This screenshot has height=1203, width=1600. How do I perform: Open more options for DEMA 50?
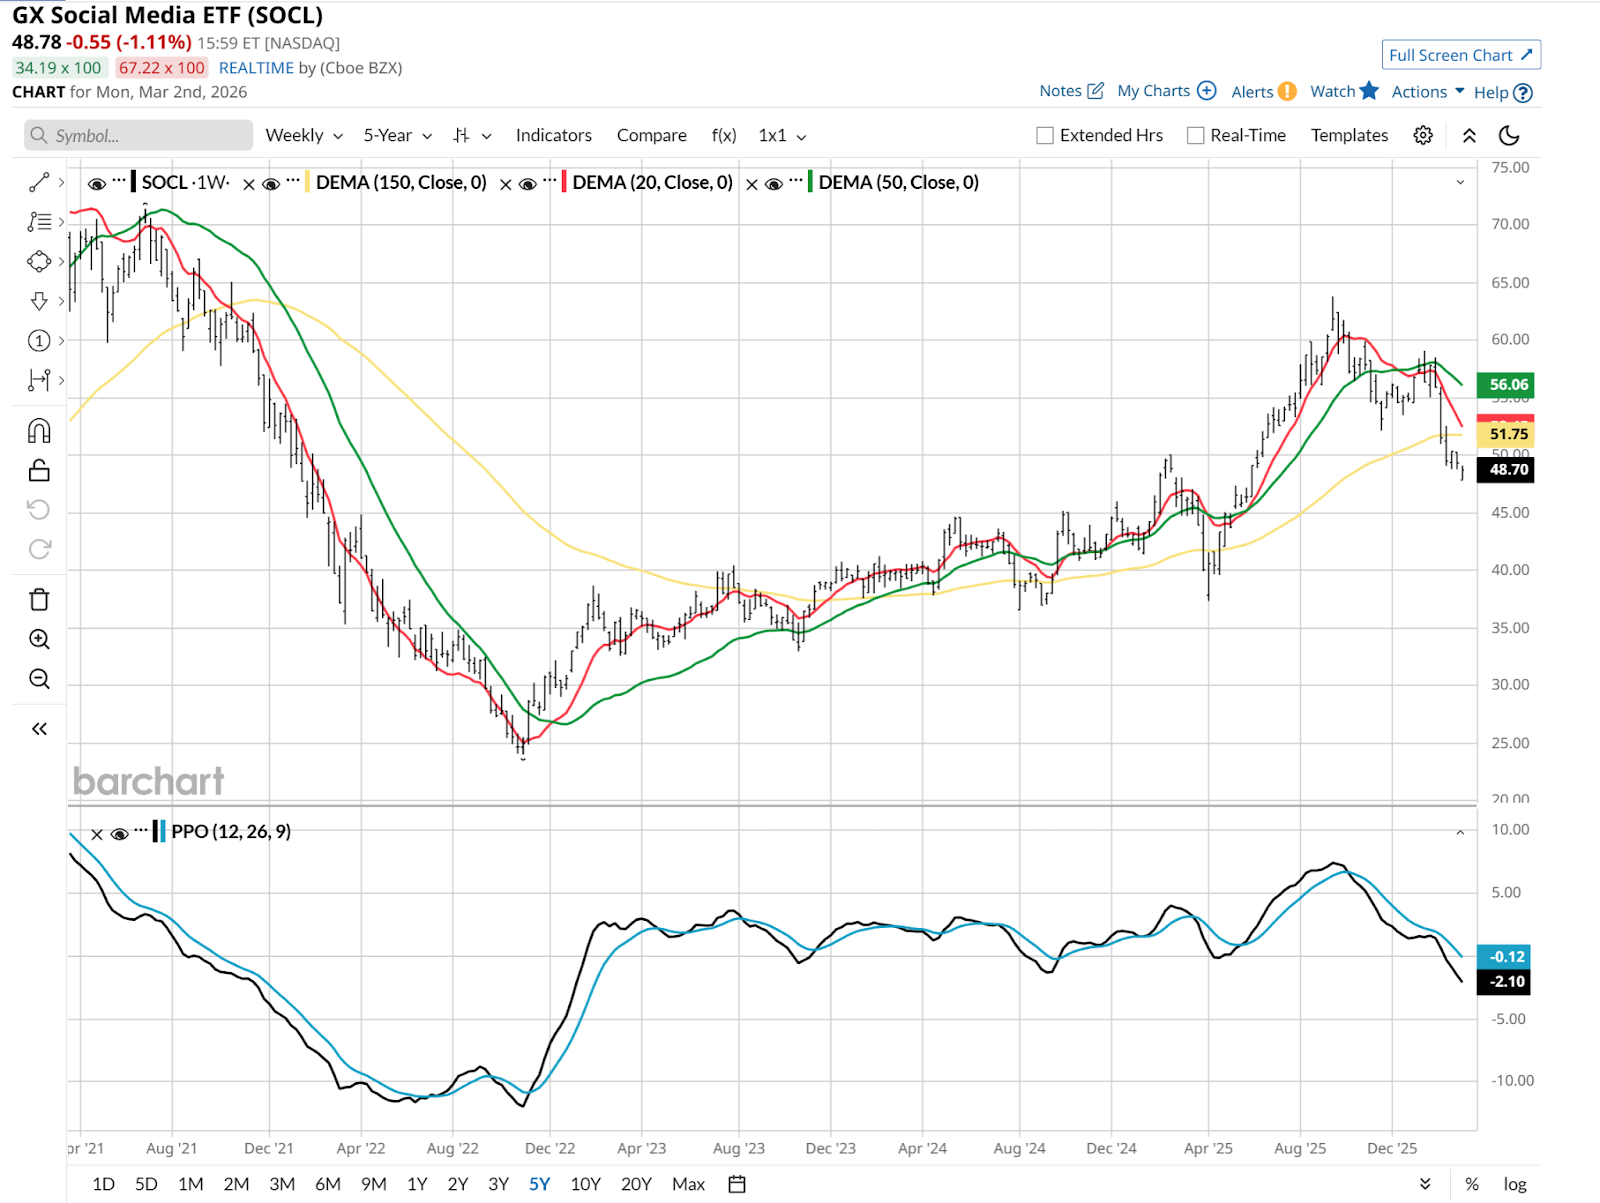coord(796,182)
